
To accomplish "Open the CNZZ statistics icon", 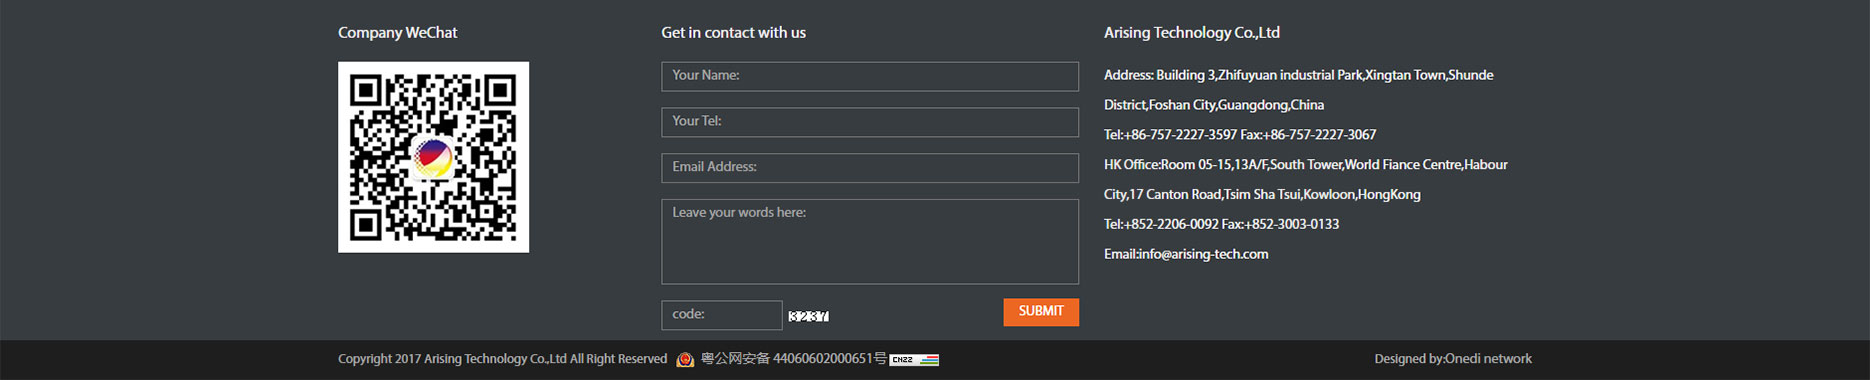I will (x=914, y=360).
